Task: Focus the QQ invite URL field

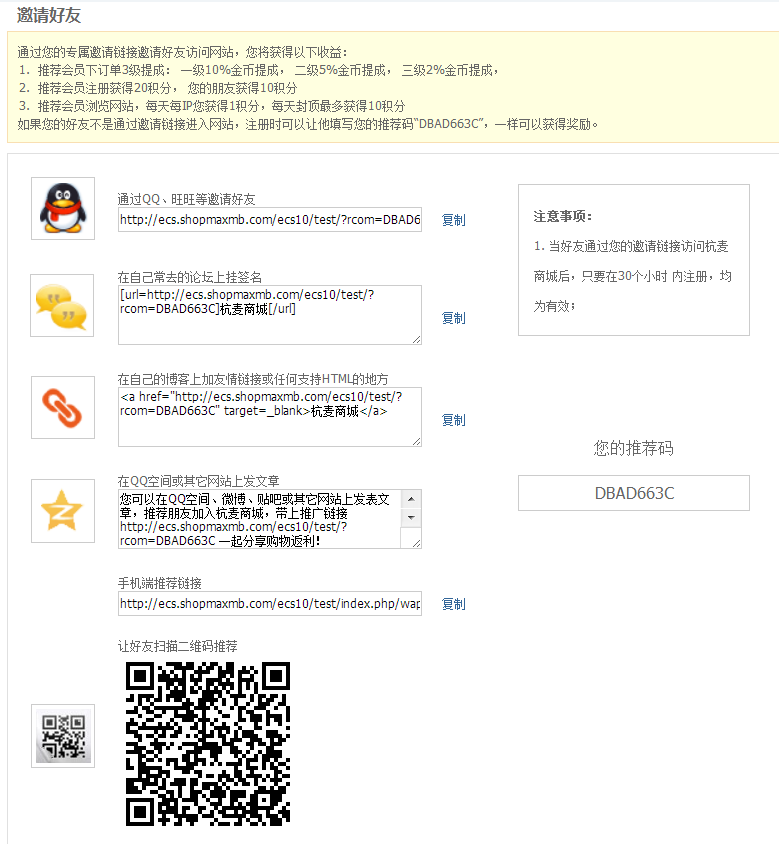Action: point(270,220)
